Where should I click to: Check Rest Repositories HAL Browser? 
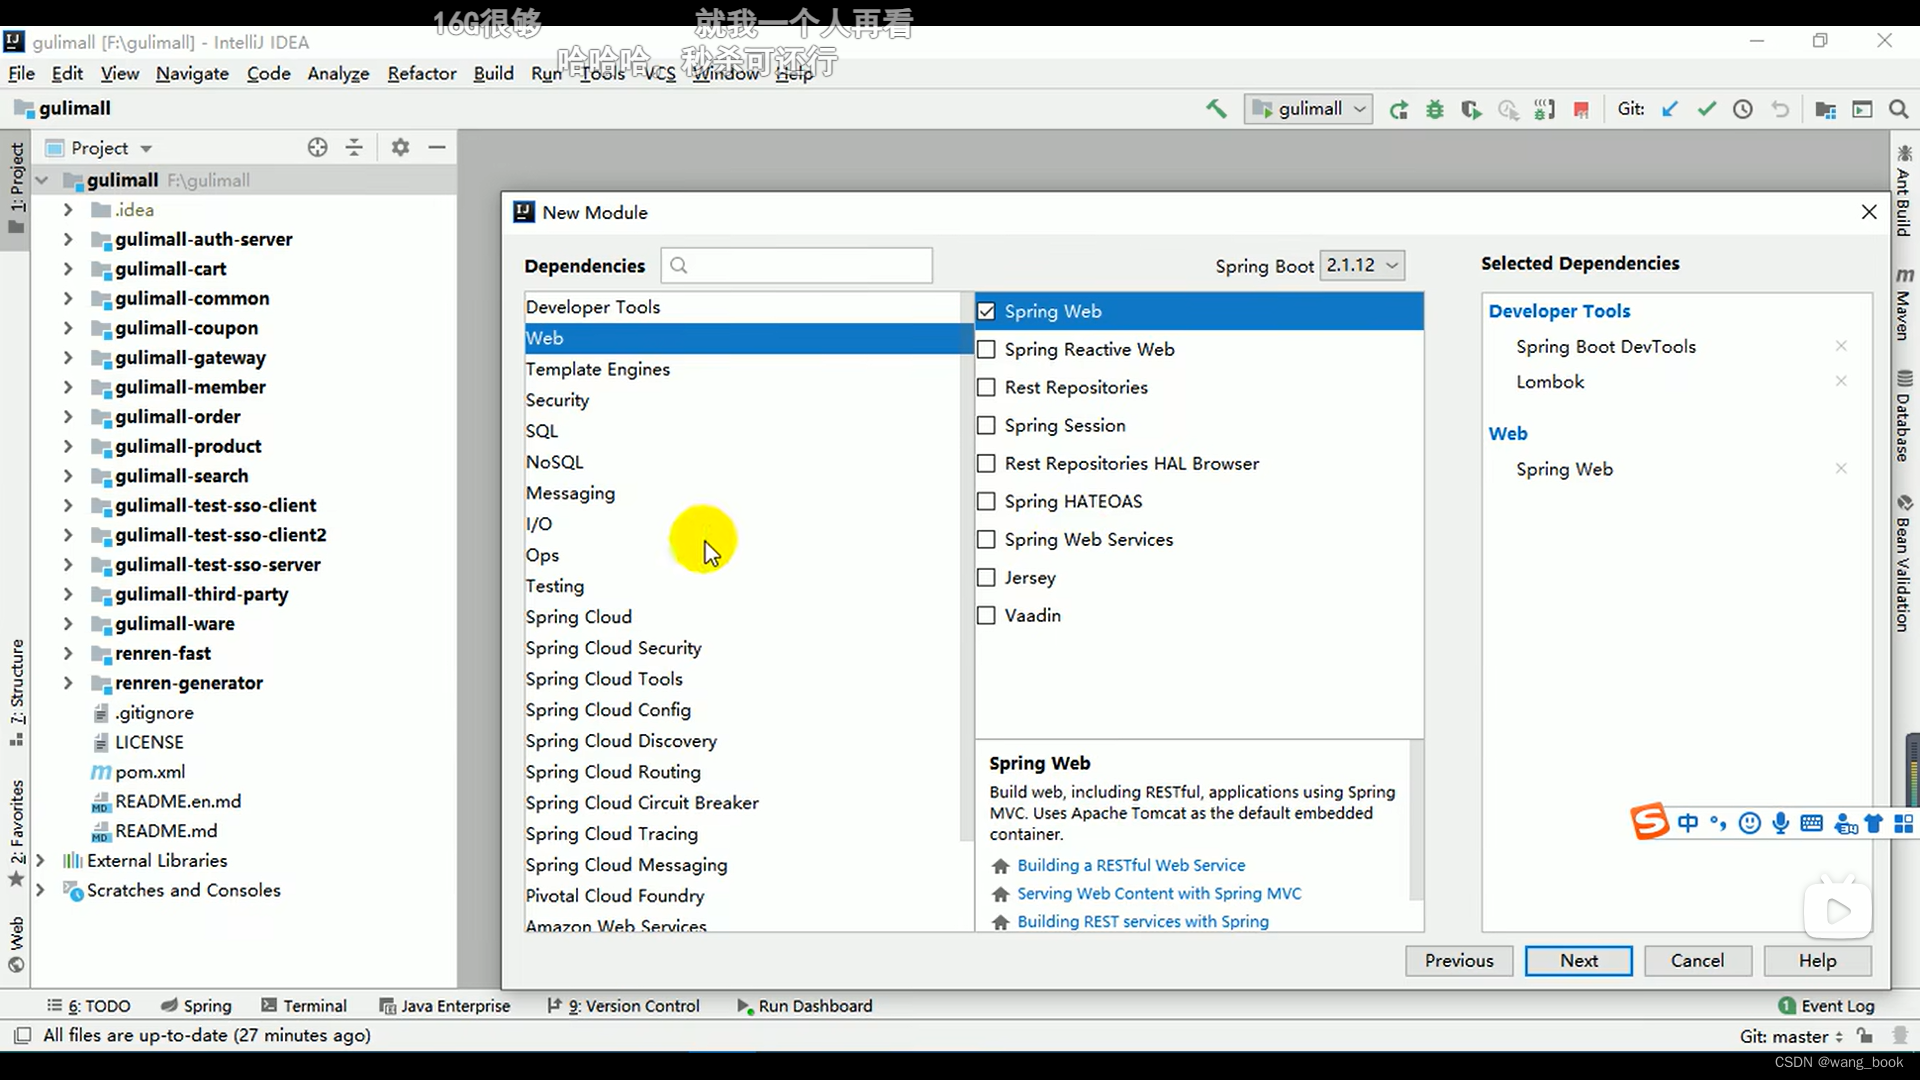[x=986, y=463]
